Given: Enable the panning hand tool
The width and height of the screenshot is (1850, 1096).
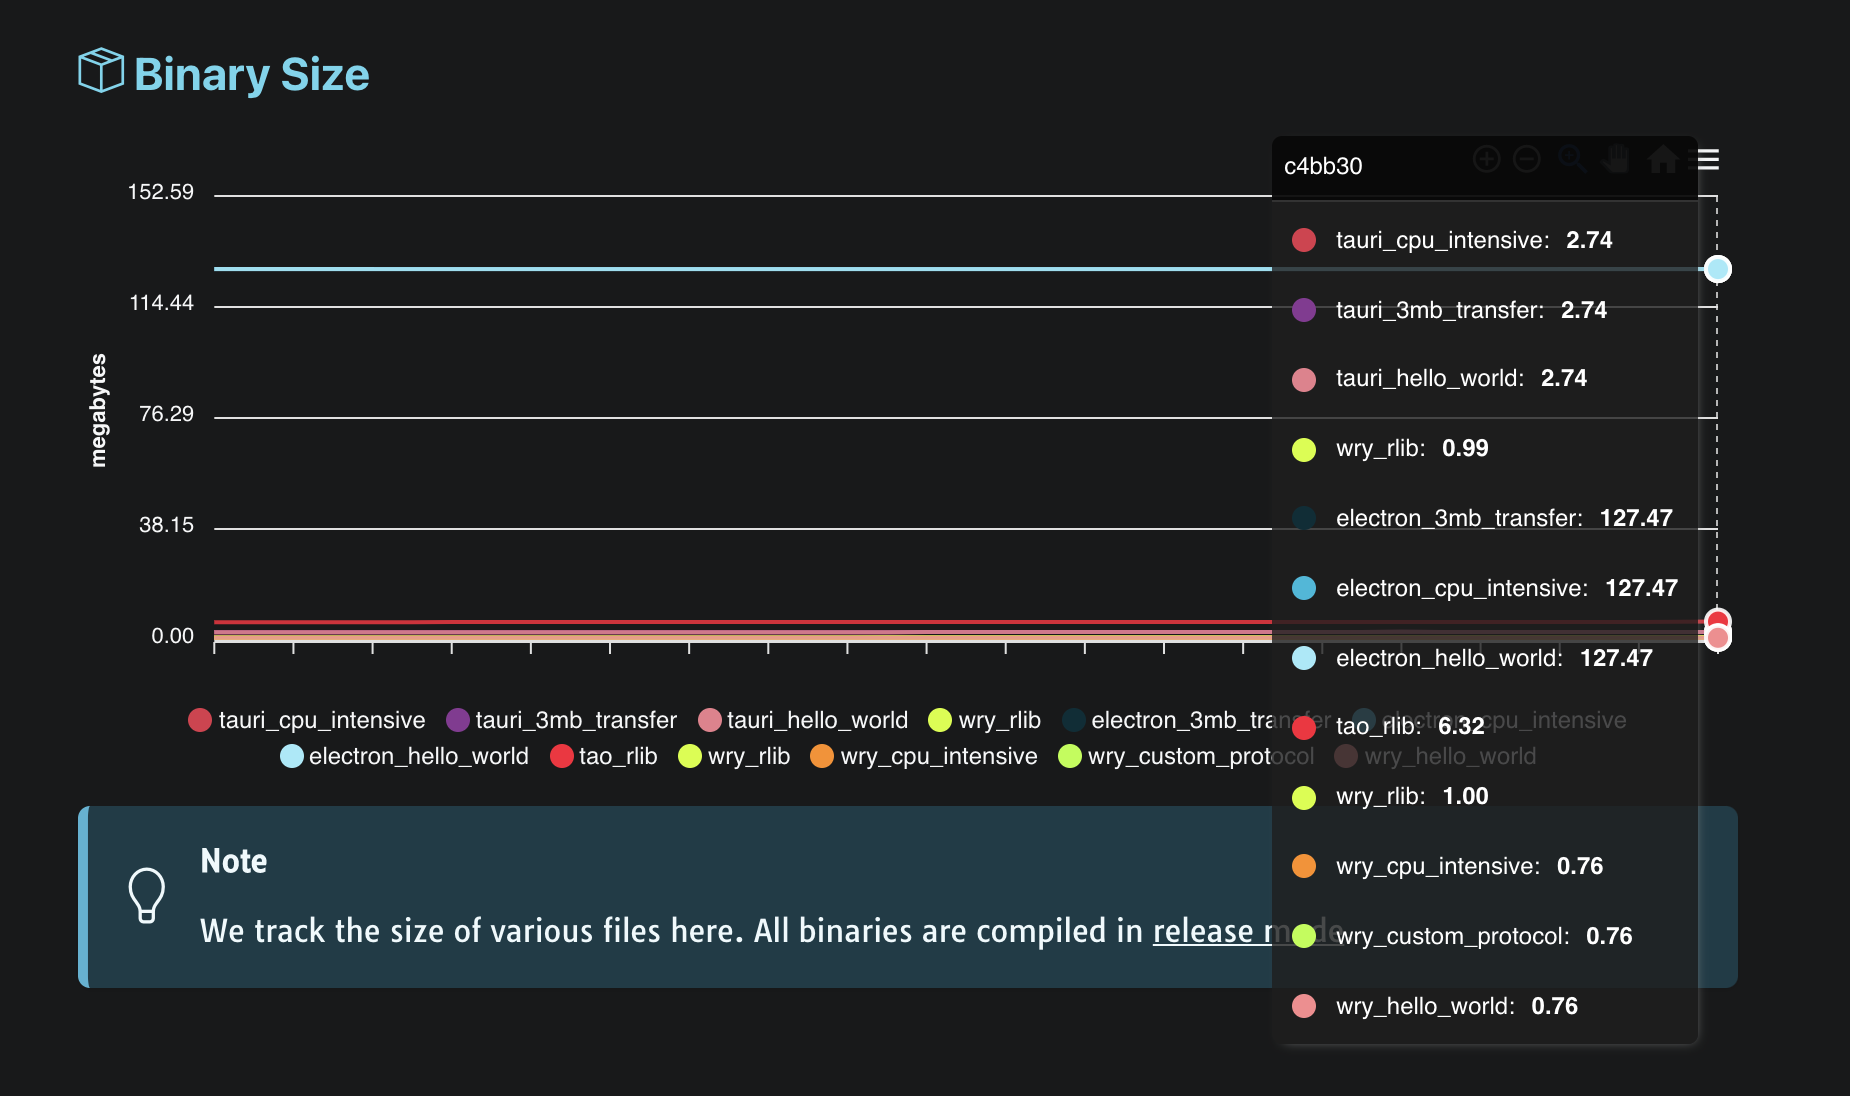Looking at the screenshot, I should 1615,159.
